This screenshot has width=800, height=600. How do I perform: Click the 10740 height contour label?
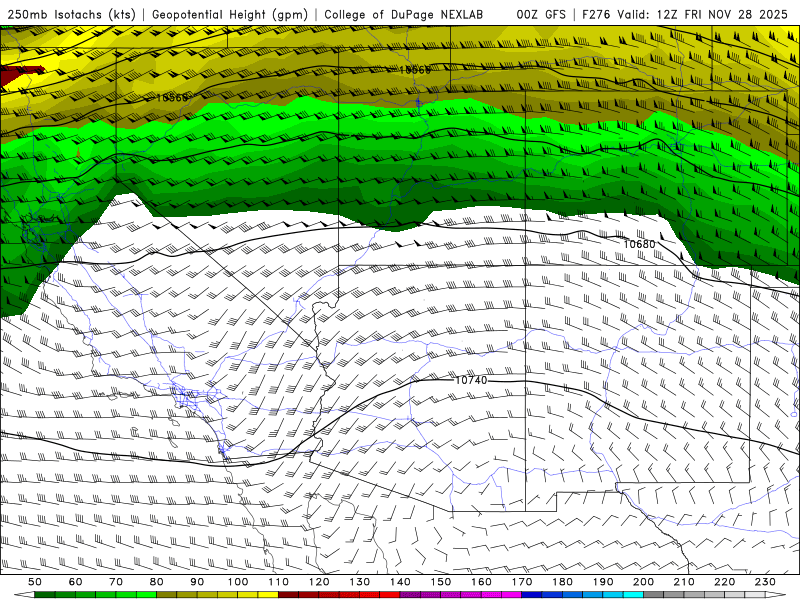[x=471, y=380]
